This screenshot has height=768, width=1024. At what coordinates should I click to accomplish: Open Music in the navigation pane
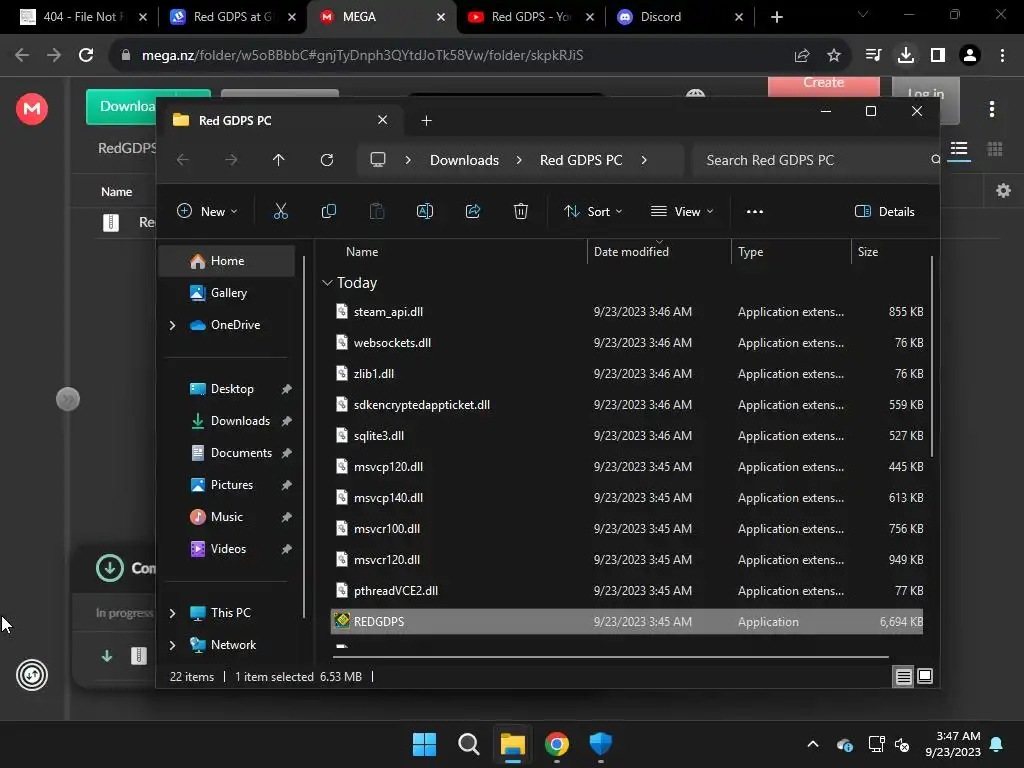[228, 517]
